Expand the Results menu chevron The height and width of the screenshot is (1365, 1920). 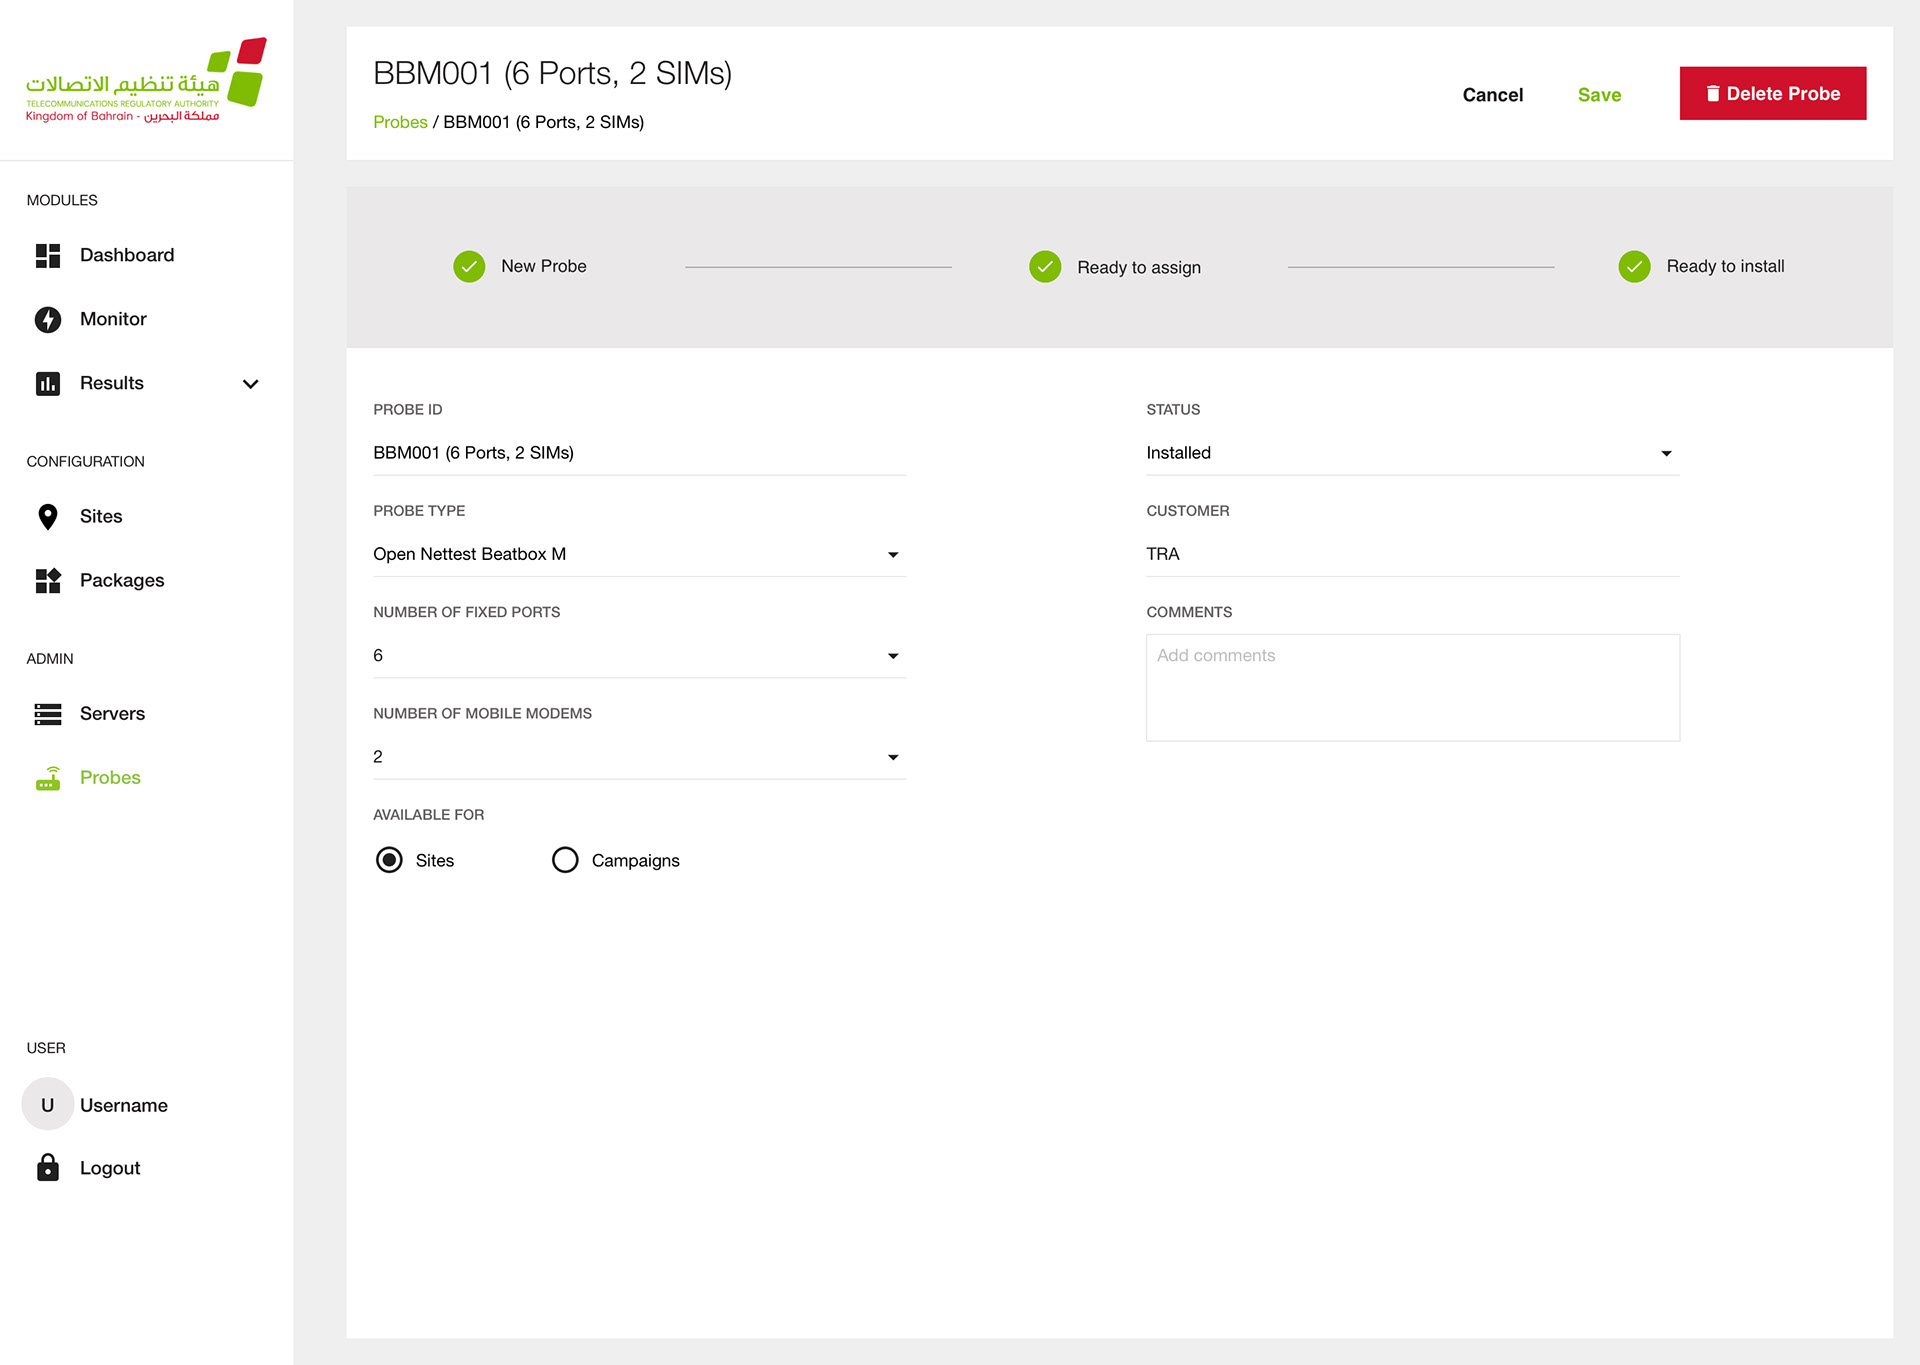[250, 383]
